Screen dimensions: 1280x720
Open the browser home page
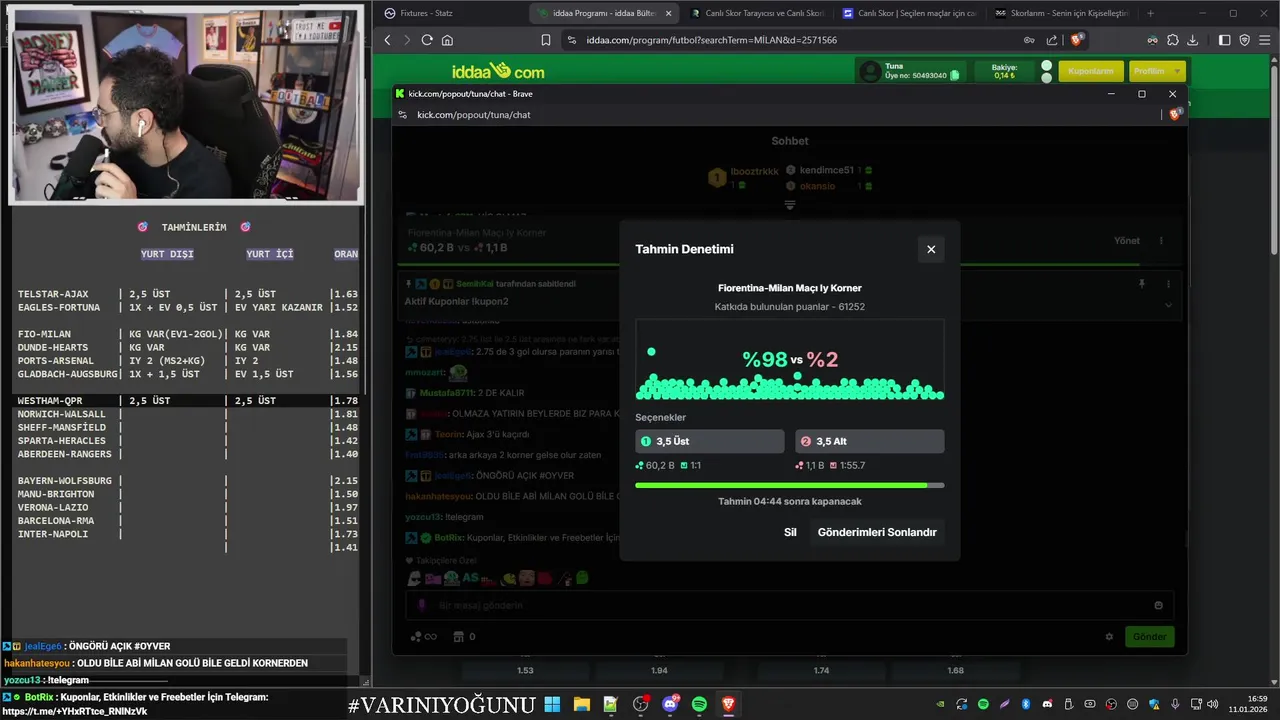tap(447, 40)
